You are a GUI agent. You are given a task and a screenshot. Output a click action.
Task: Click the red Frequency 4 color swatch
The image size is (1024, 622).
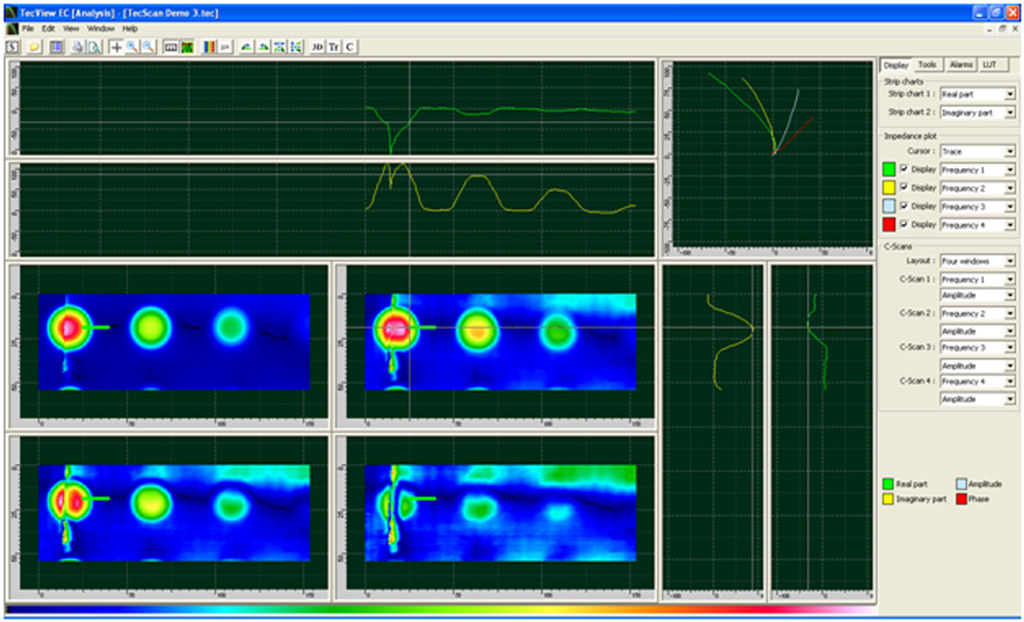point(889,225)
